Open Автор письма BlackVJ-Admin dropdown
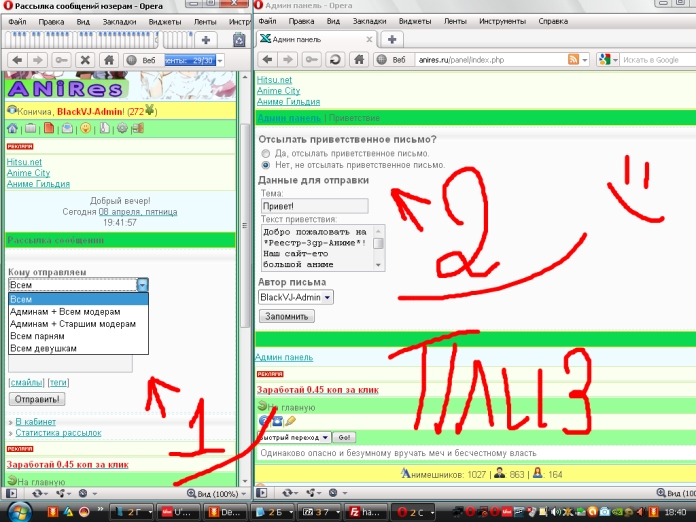The width and height of the screenshot is (696, 522). 296,297
